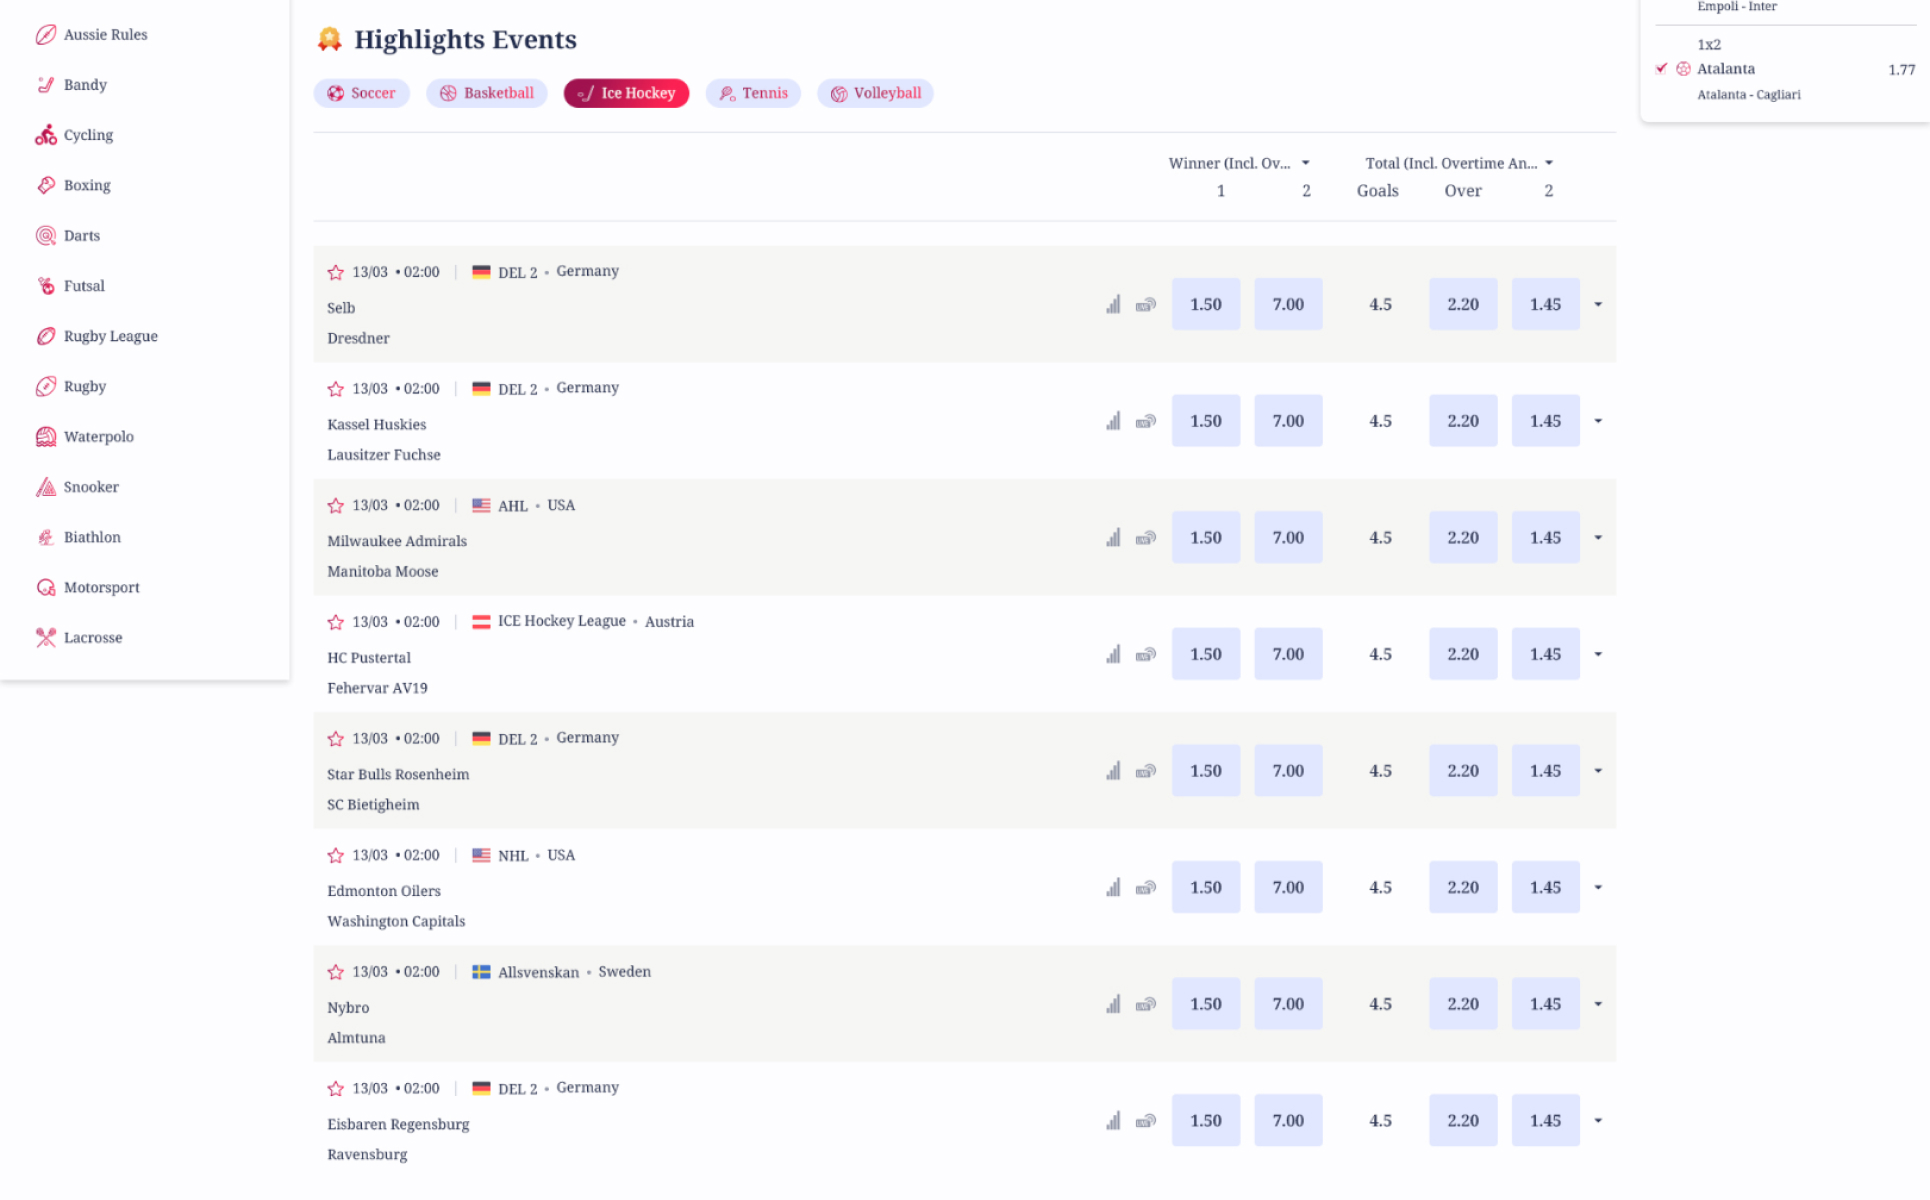
Task: Expand more markets for Kassel Huskies match
Action: coord(1598,421)
